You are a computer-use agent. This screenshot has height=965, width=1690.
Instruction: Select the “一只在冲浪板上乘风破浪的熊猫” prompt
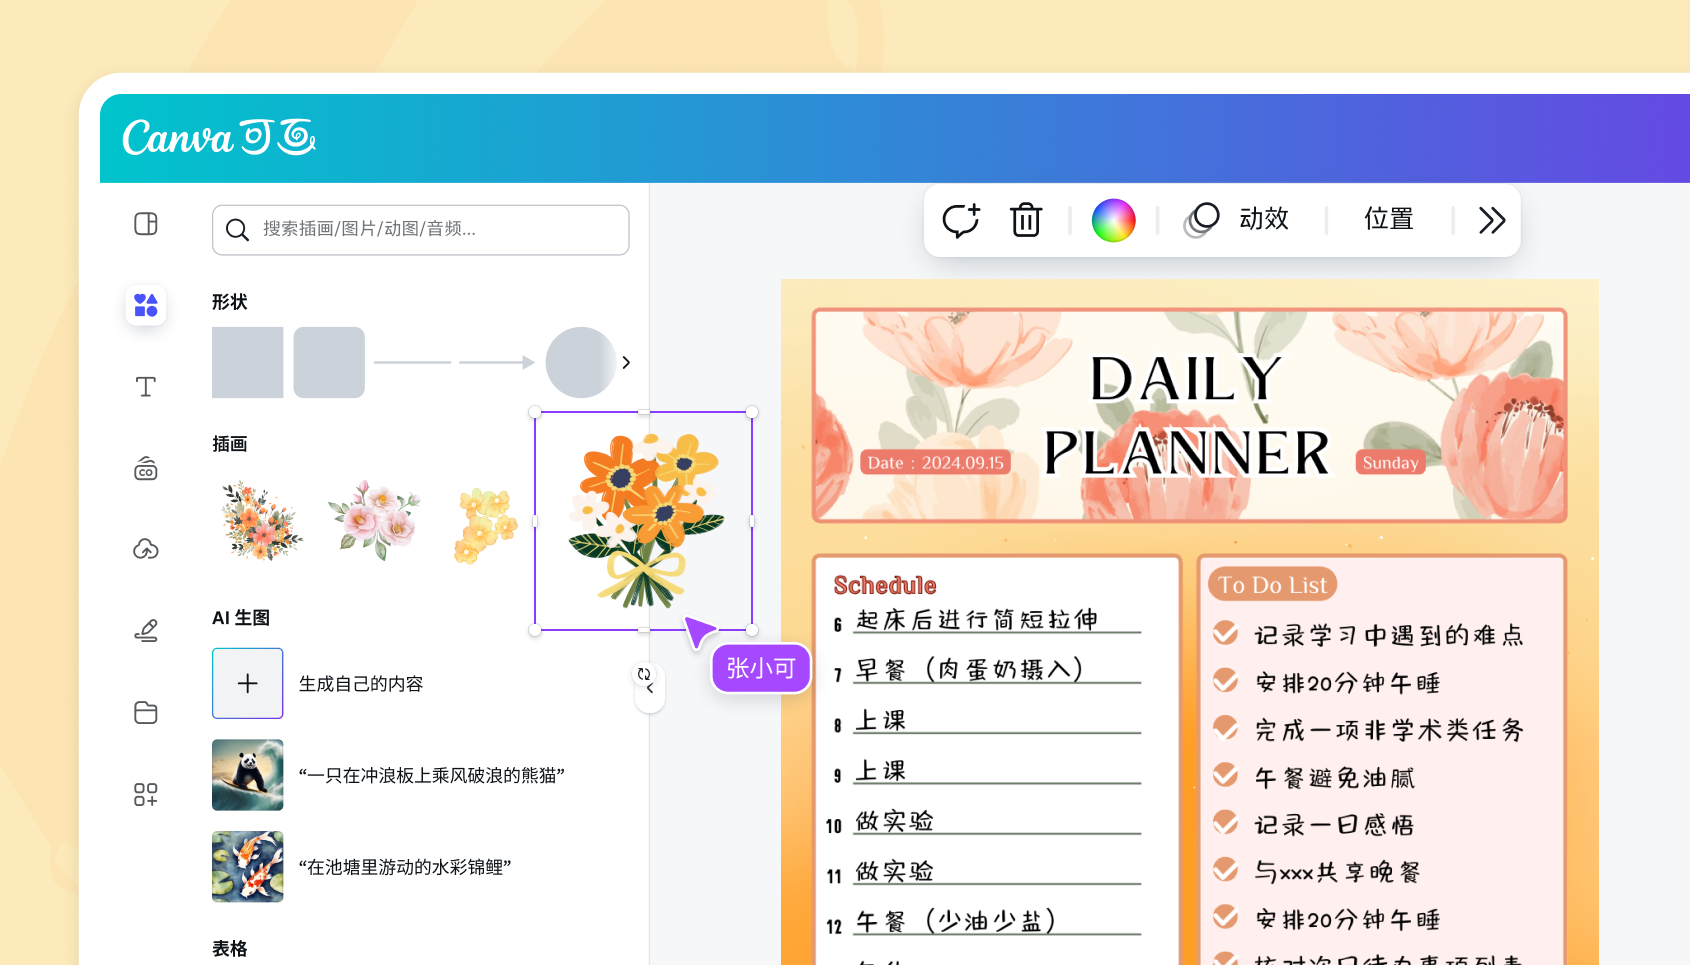[x=432, y=775]
